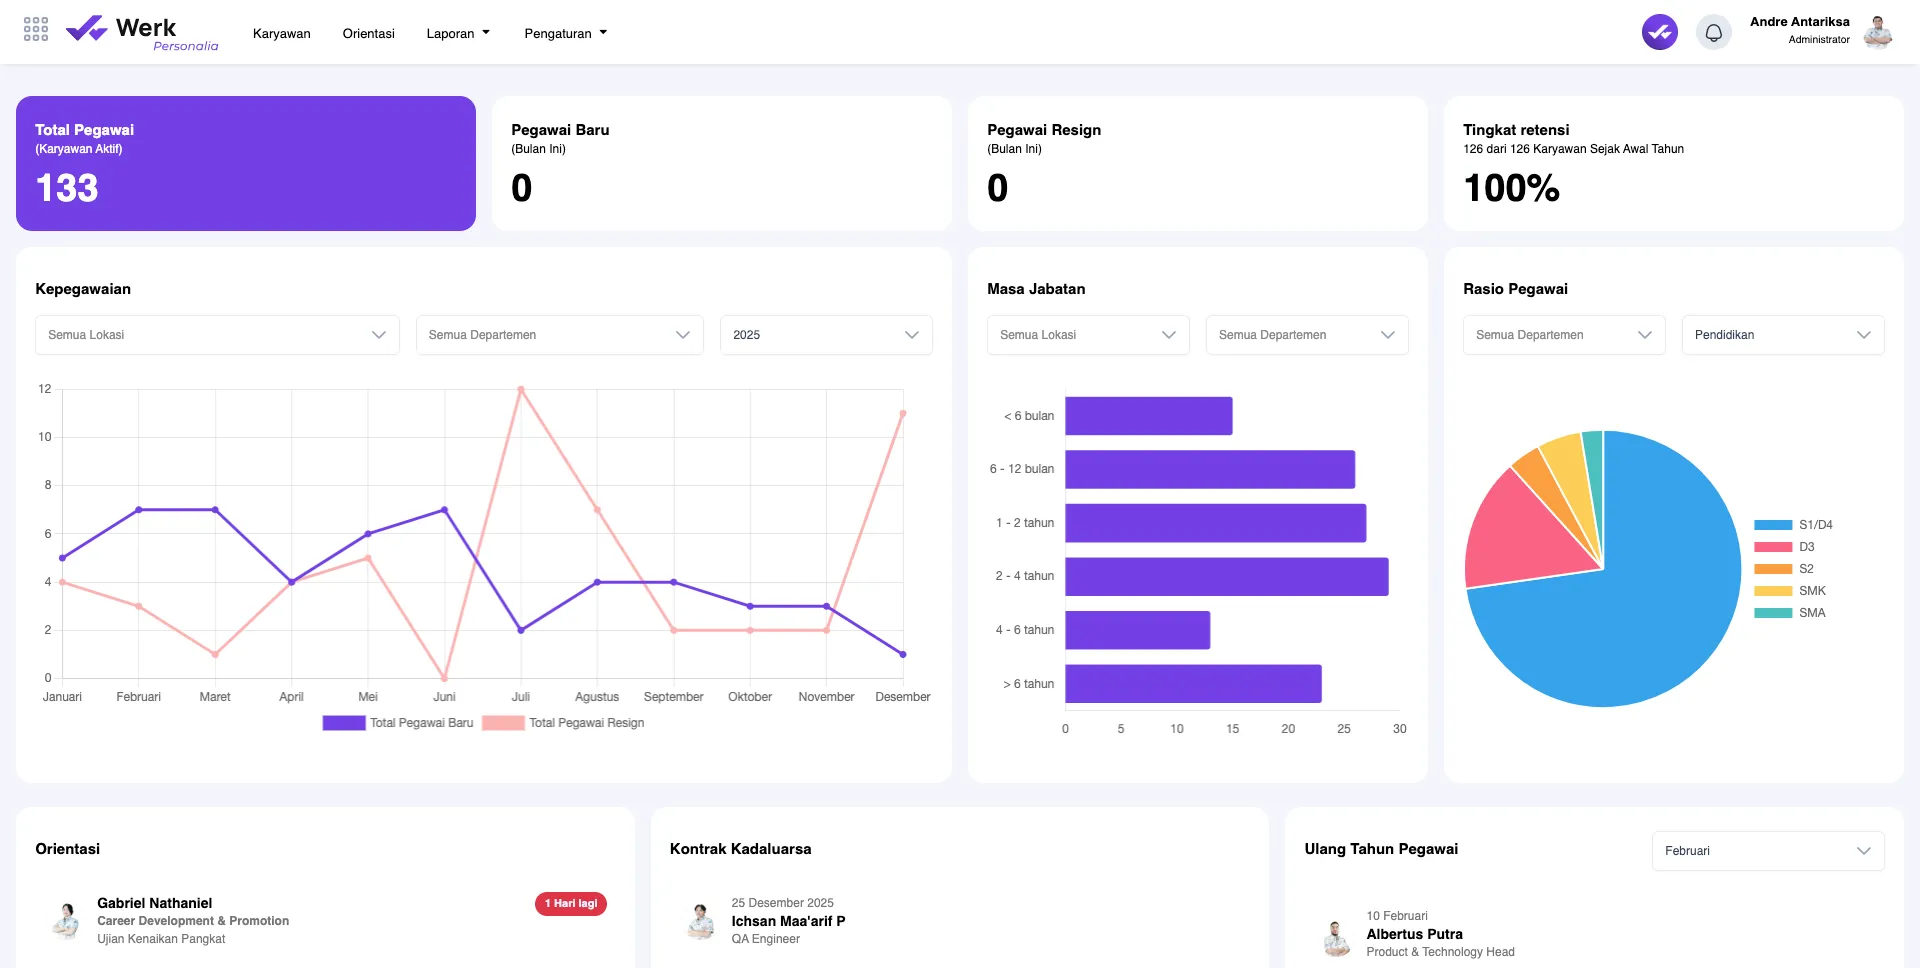Click Ichsan Maa'arif P's avatar
1920x968 pixels.
click(701, 920)
